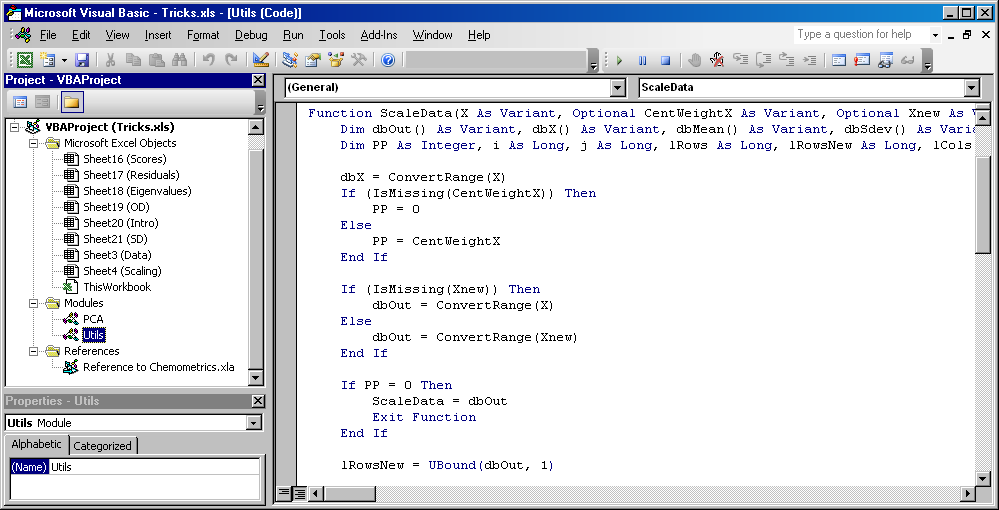
Task: Click the Paste clipboard icon
Action: point(156,60)
